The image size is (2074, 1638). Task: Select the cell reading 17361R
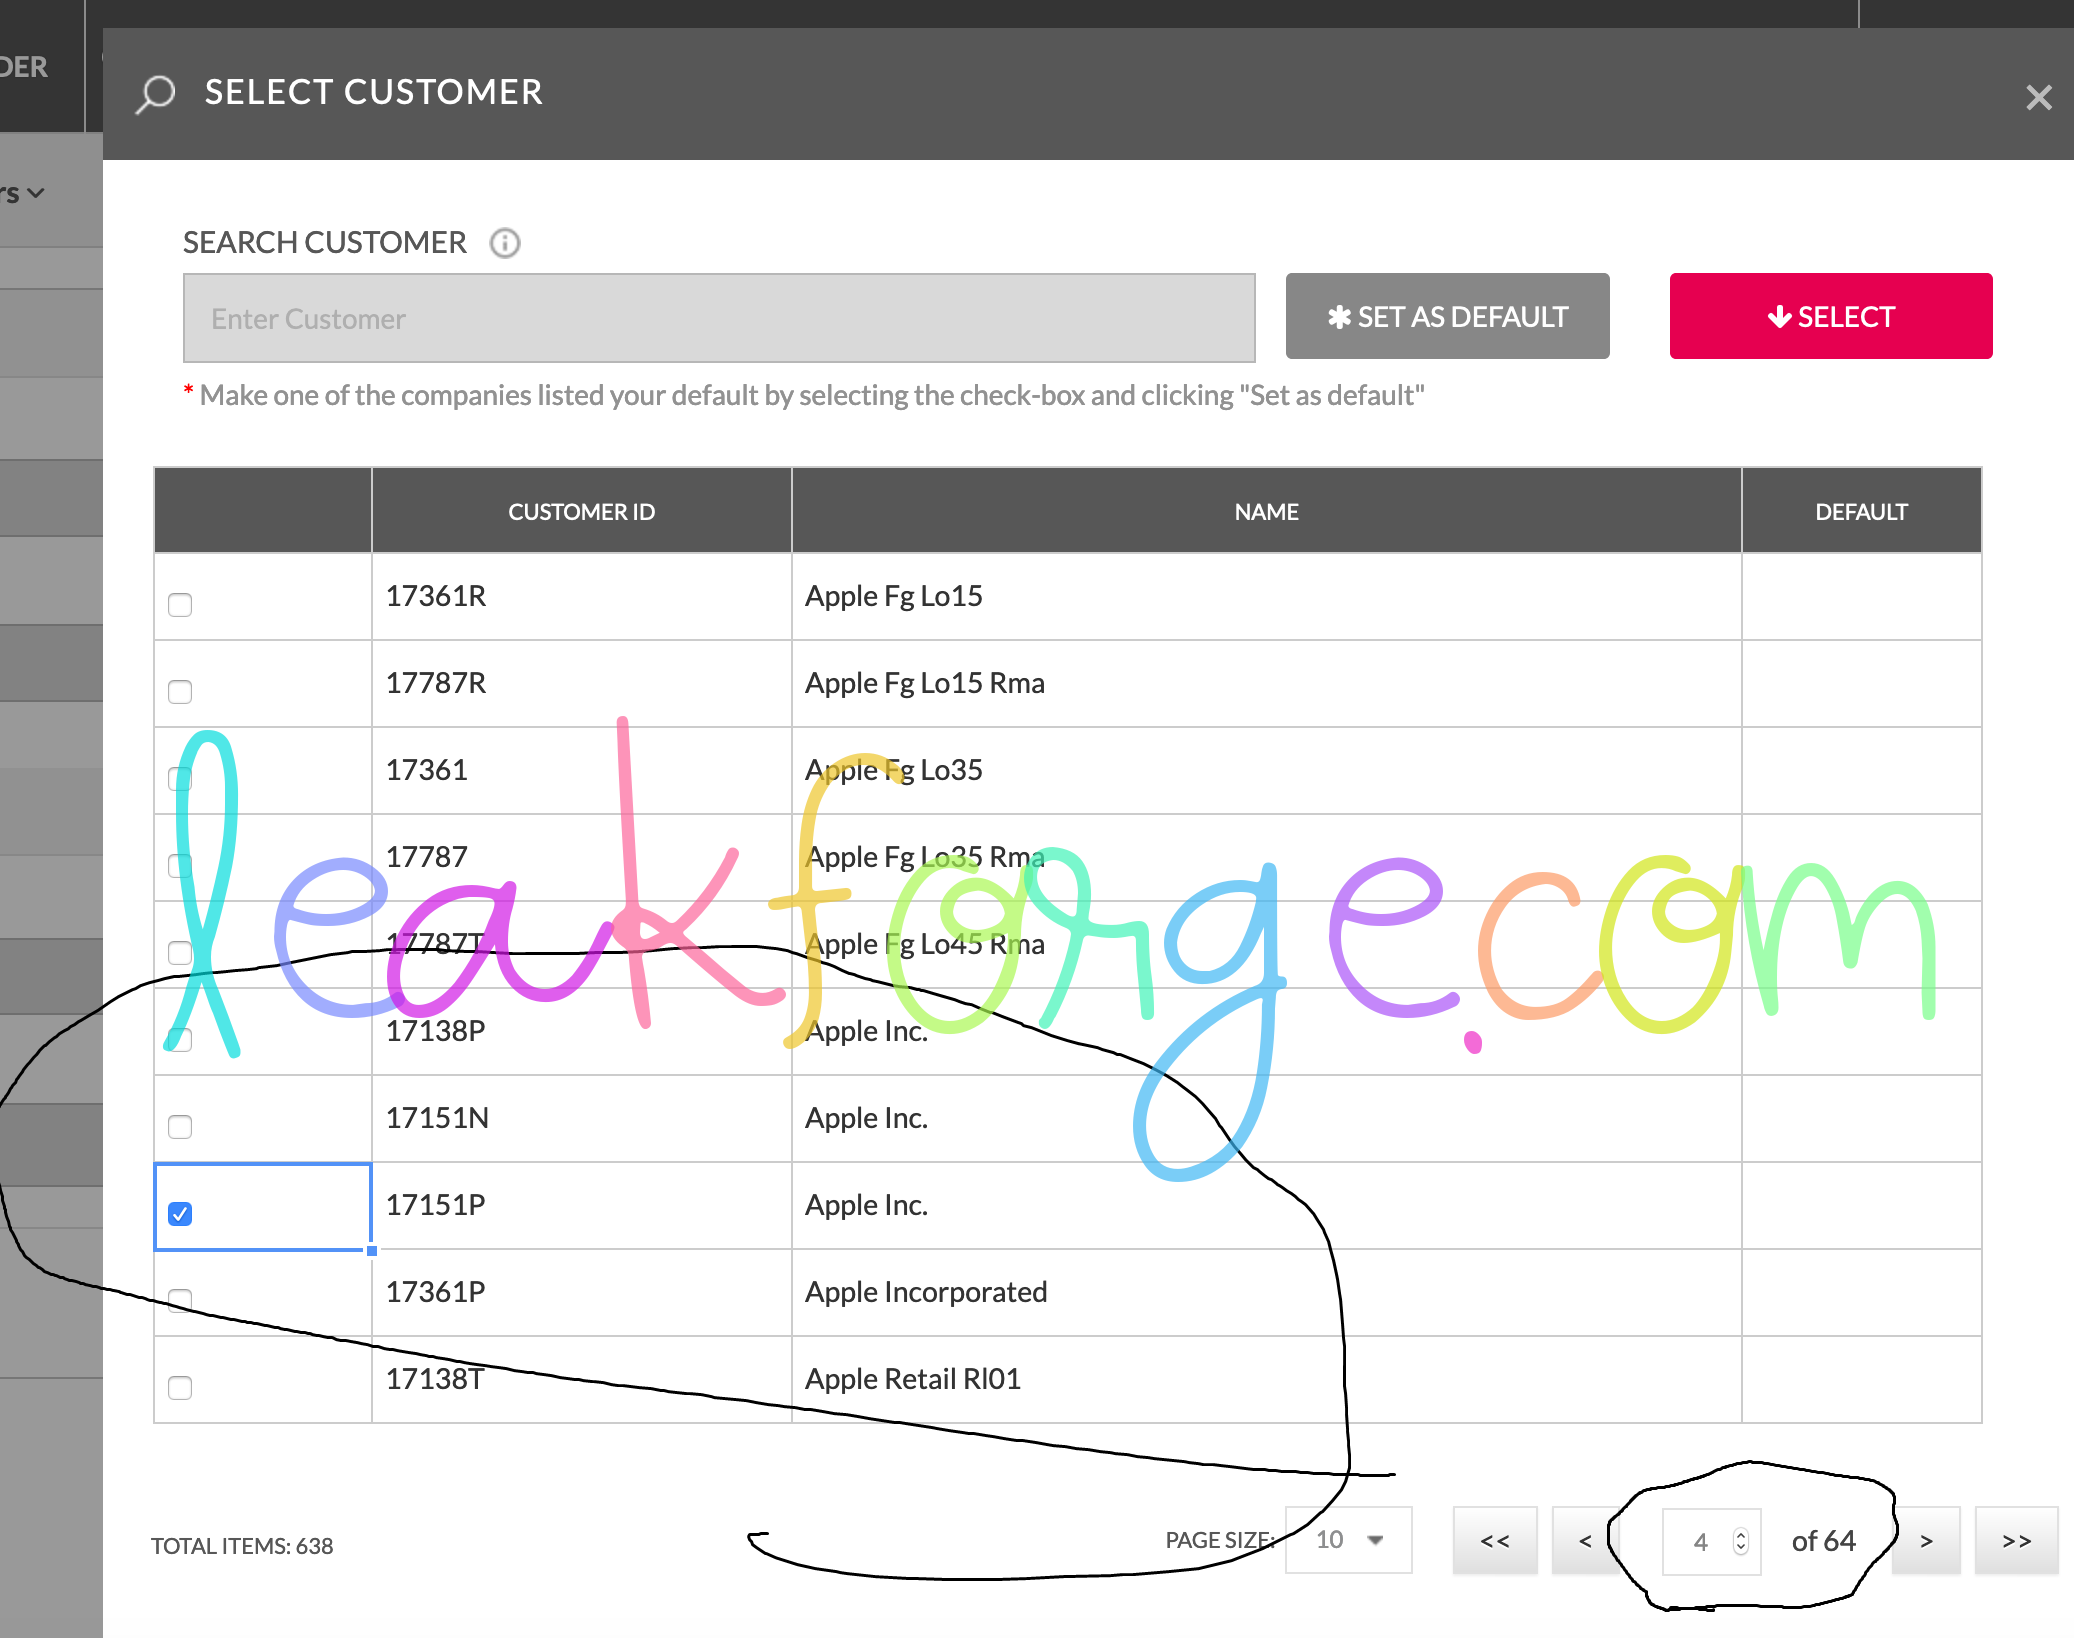pos(582,596)
